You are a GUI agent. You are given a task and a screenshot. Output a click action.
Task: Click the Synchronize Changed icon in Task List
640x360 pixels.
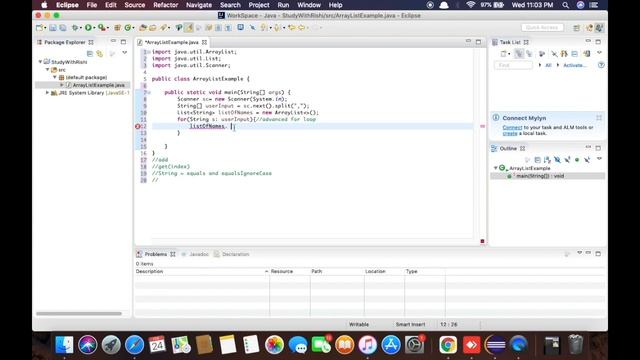[587, 53]
